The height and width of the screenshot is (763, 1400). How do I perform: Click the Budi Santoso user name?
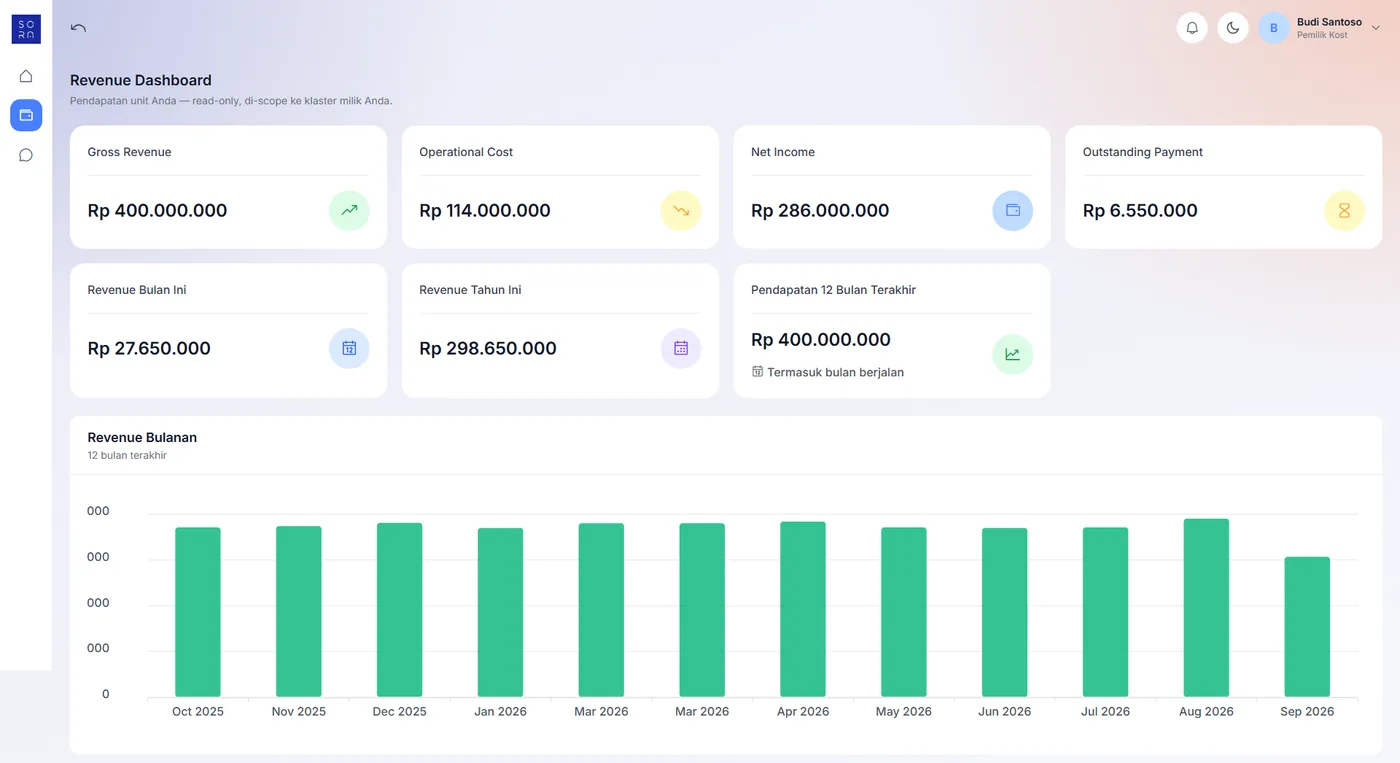[1329, 22]
